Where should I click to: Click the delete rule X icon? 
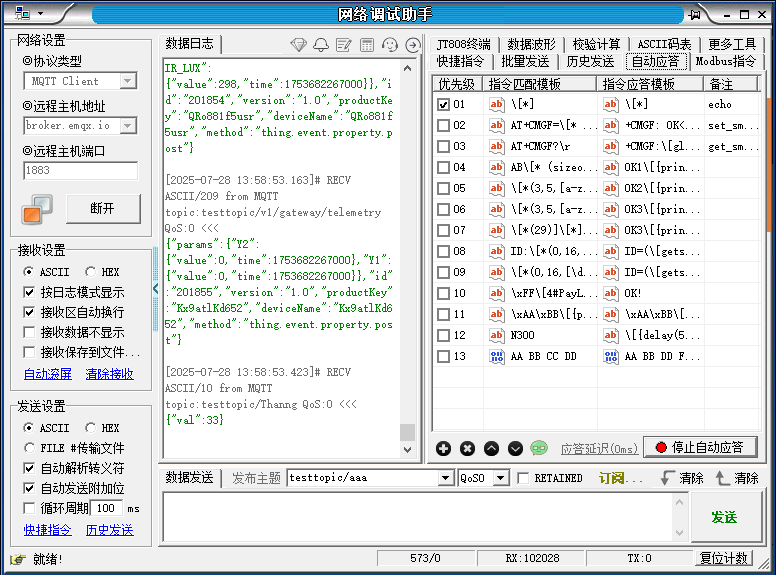tap(467, 448)
